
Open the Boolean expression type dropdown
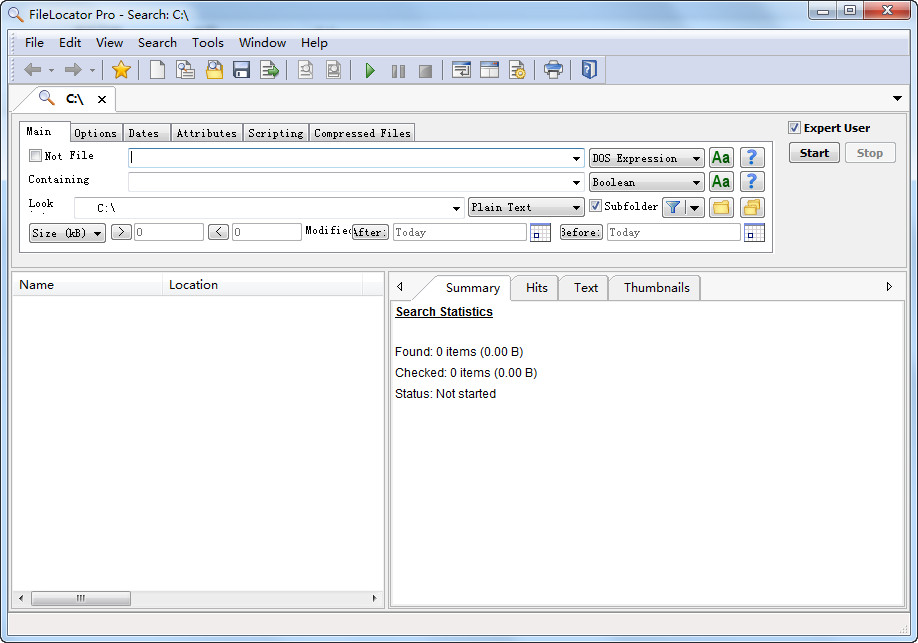pyautogui.click(x=647, y=182)
